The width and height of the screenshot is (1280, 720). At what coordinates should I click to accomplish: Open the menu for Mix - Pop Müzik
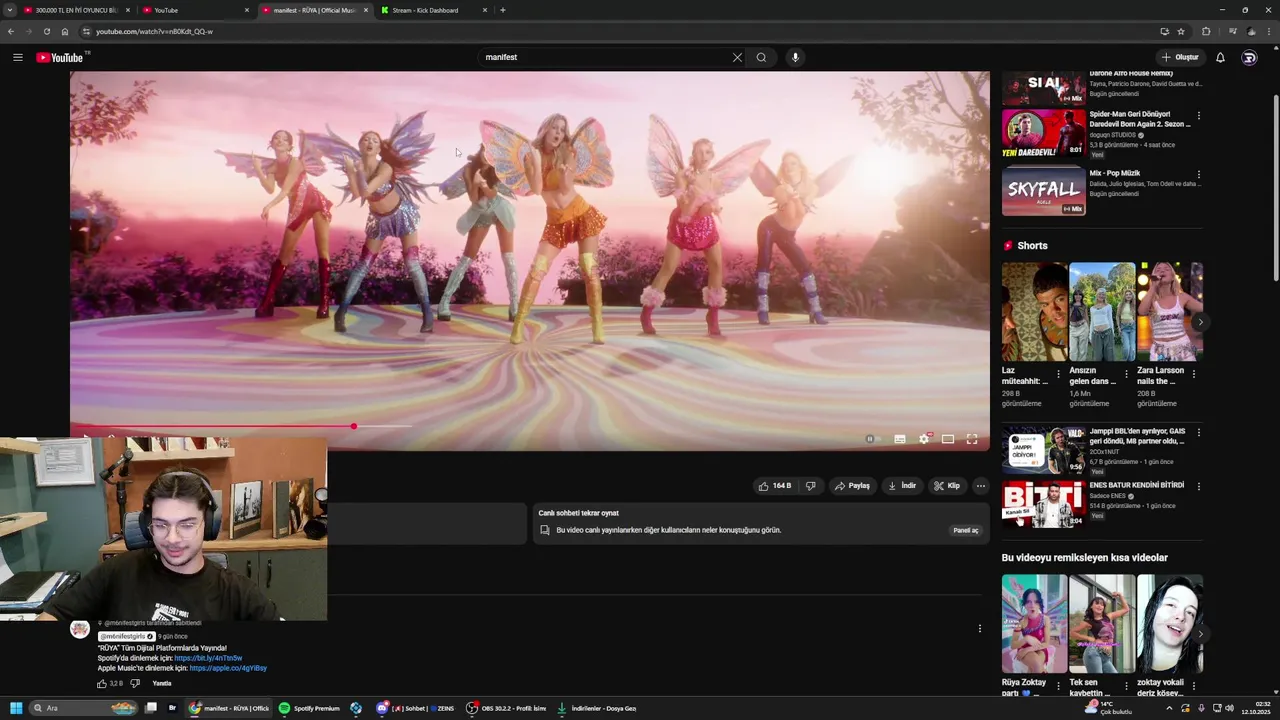(1198, 175)
